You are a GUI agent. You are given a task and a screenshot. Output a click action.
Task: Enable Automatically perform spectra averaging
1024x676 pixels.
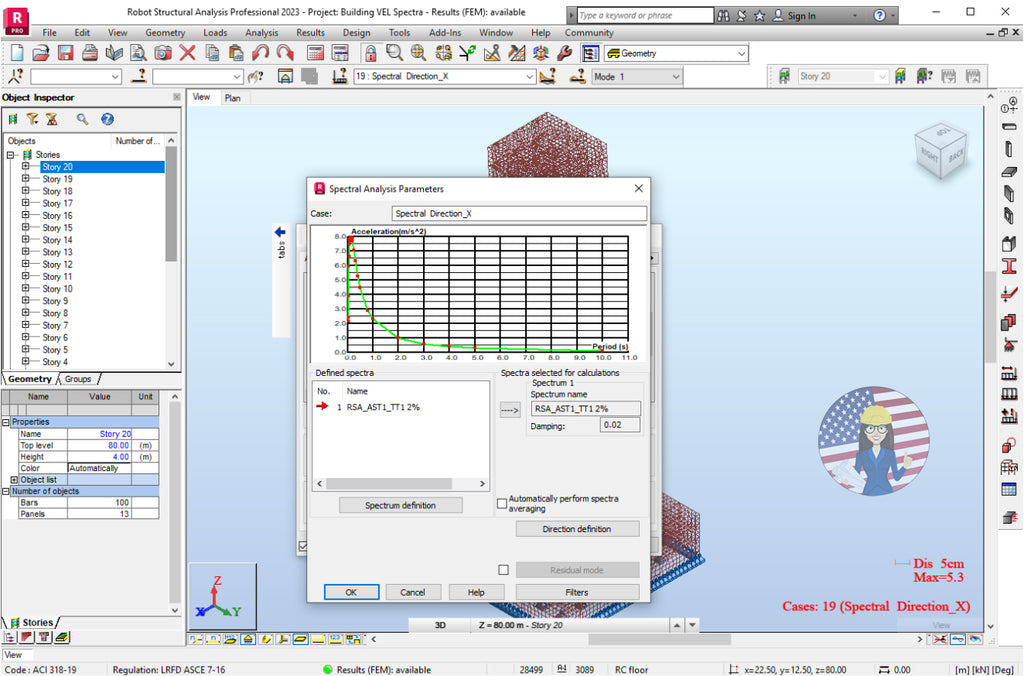pyautogui.click(x=502, y=504)
